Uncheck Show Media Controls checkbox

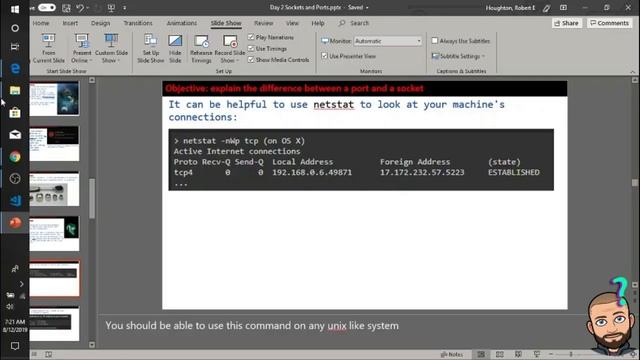click(251, 60)
